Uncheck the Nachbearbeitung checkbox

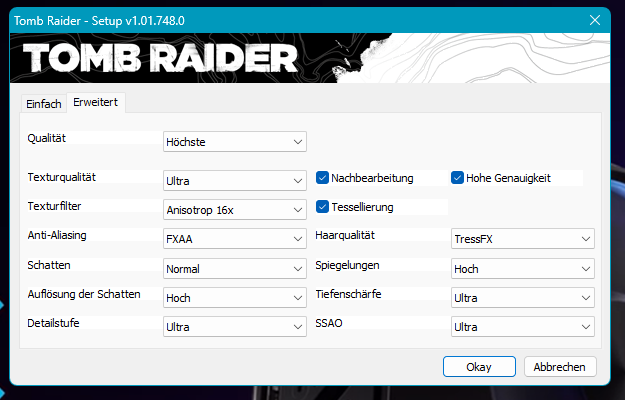point(322,178)
